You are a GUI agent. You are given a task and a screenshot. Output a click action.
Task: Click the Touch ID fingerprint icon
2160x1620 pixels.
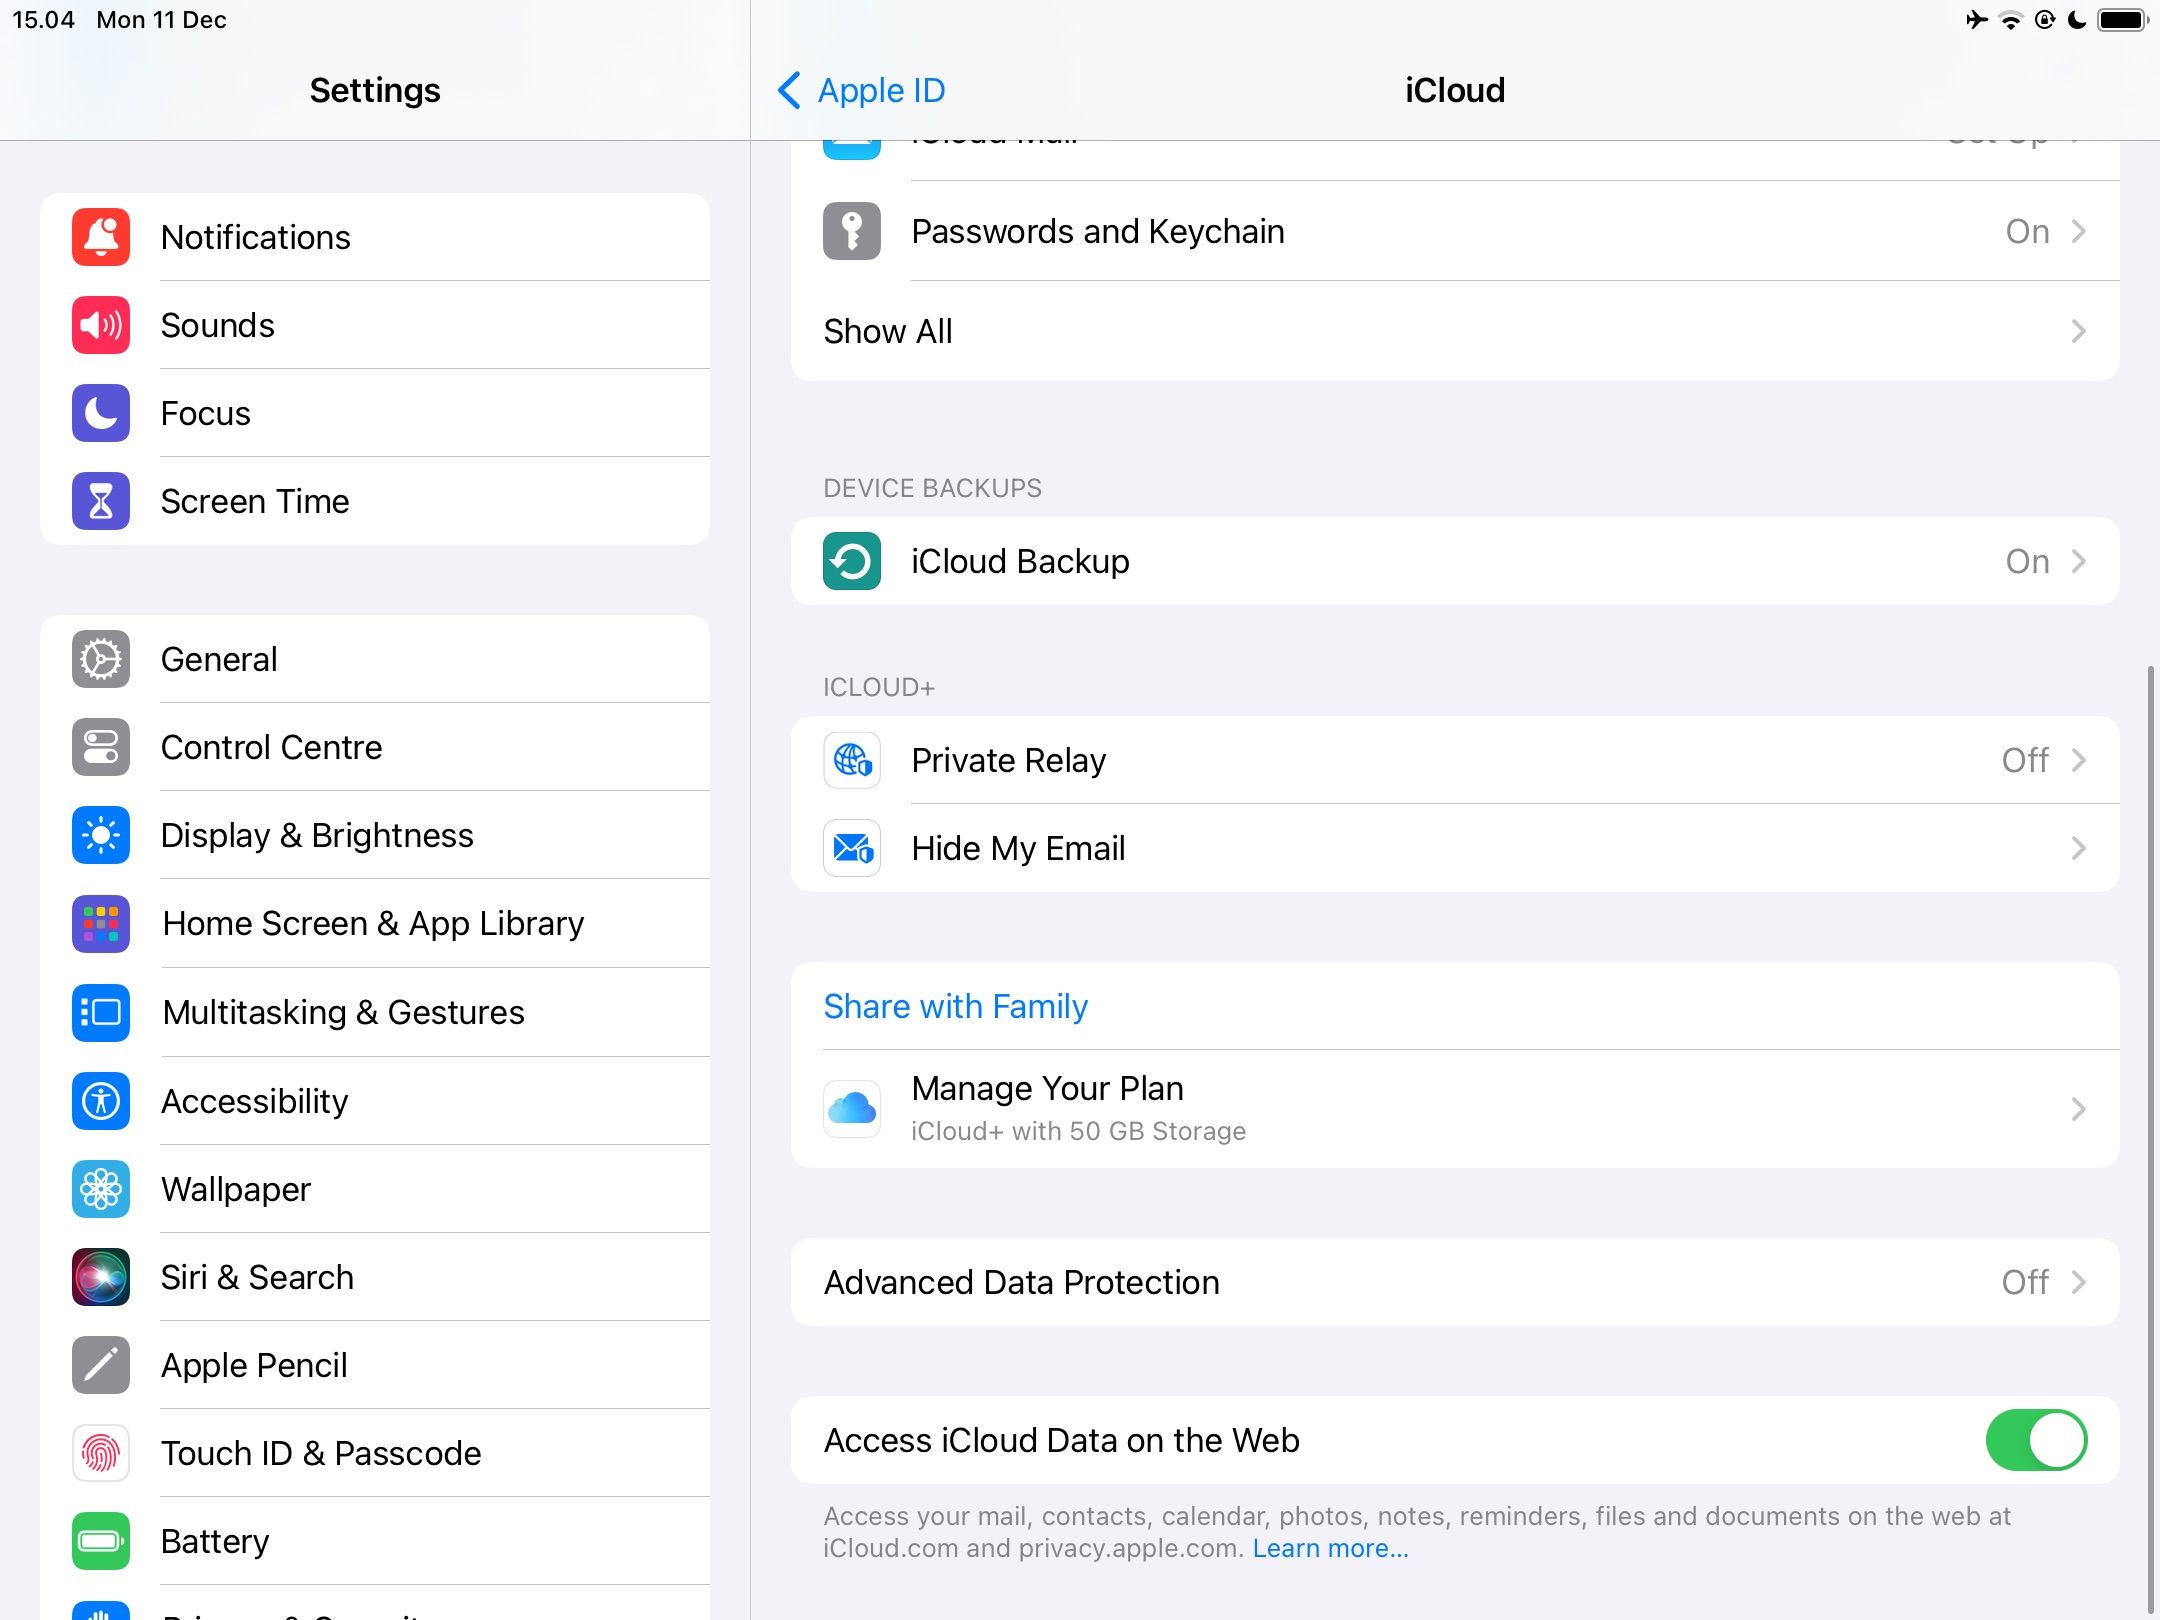click(x=100, y=1453)
